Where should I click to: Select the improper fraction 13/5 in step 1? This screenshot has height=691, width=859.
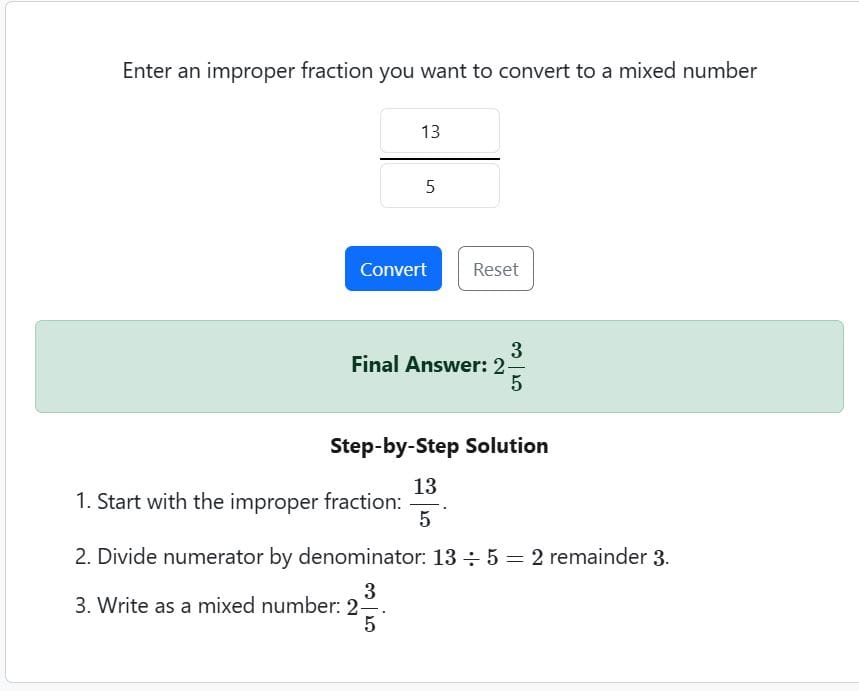point(425,498)
